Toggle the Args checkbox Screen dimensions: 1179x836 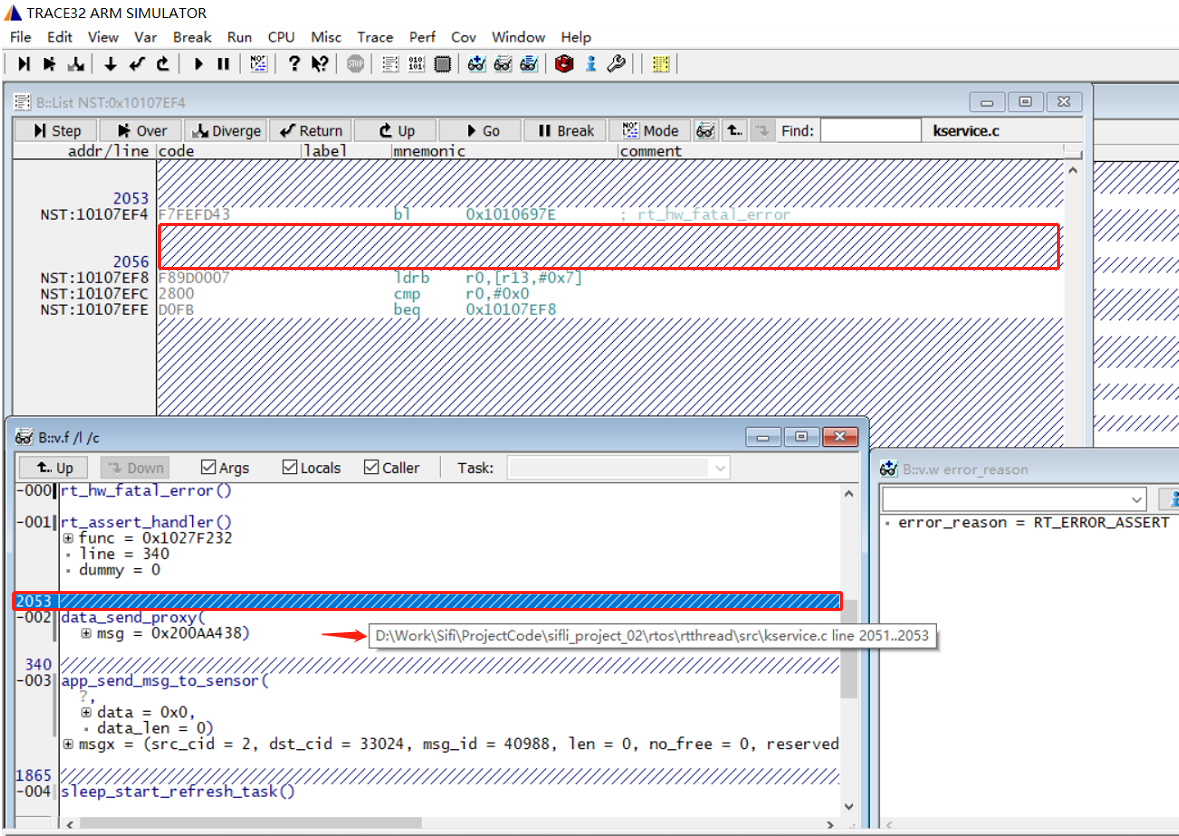tap(208, 468)
